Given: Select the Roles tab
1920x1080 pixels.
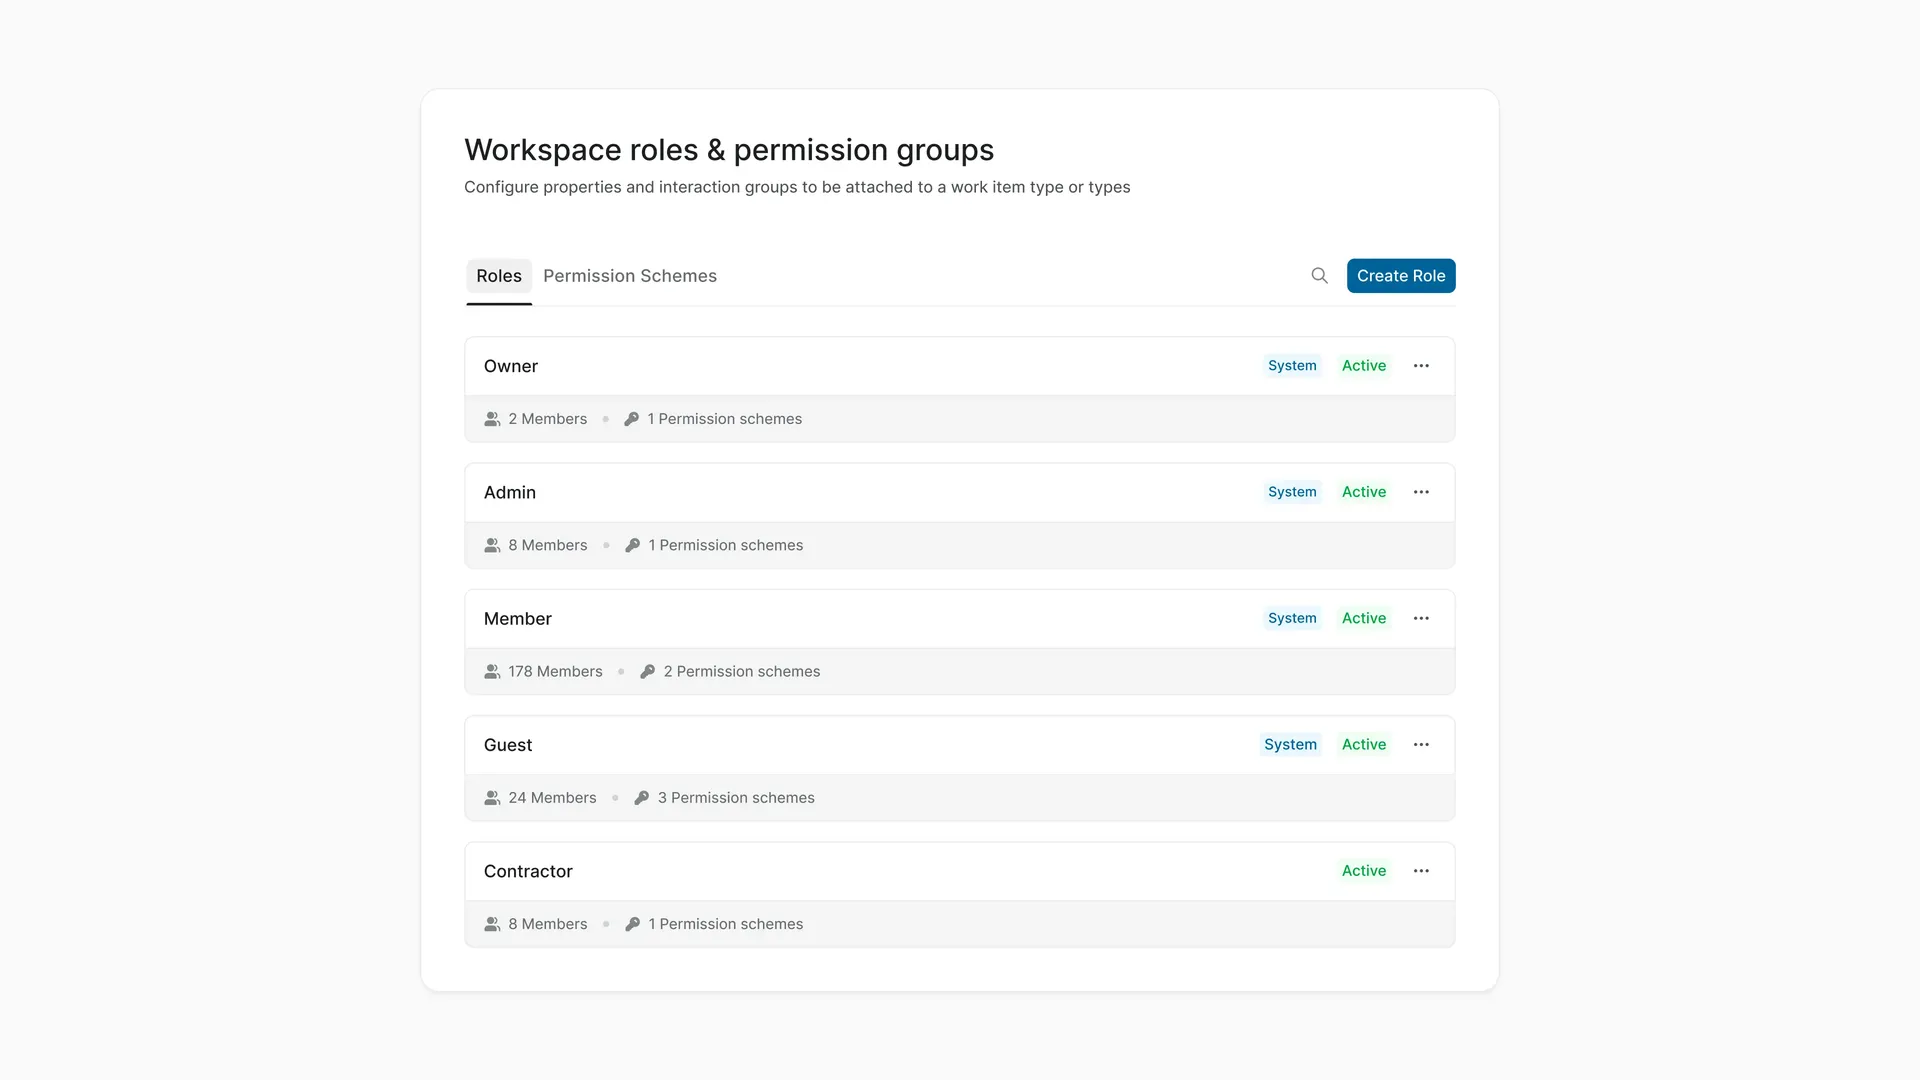Looking at the screenshot, I should click(499, 276).
